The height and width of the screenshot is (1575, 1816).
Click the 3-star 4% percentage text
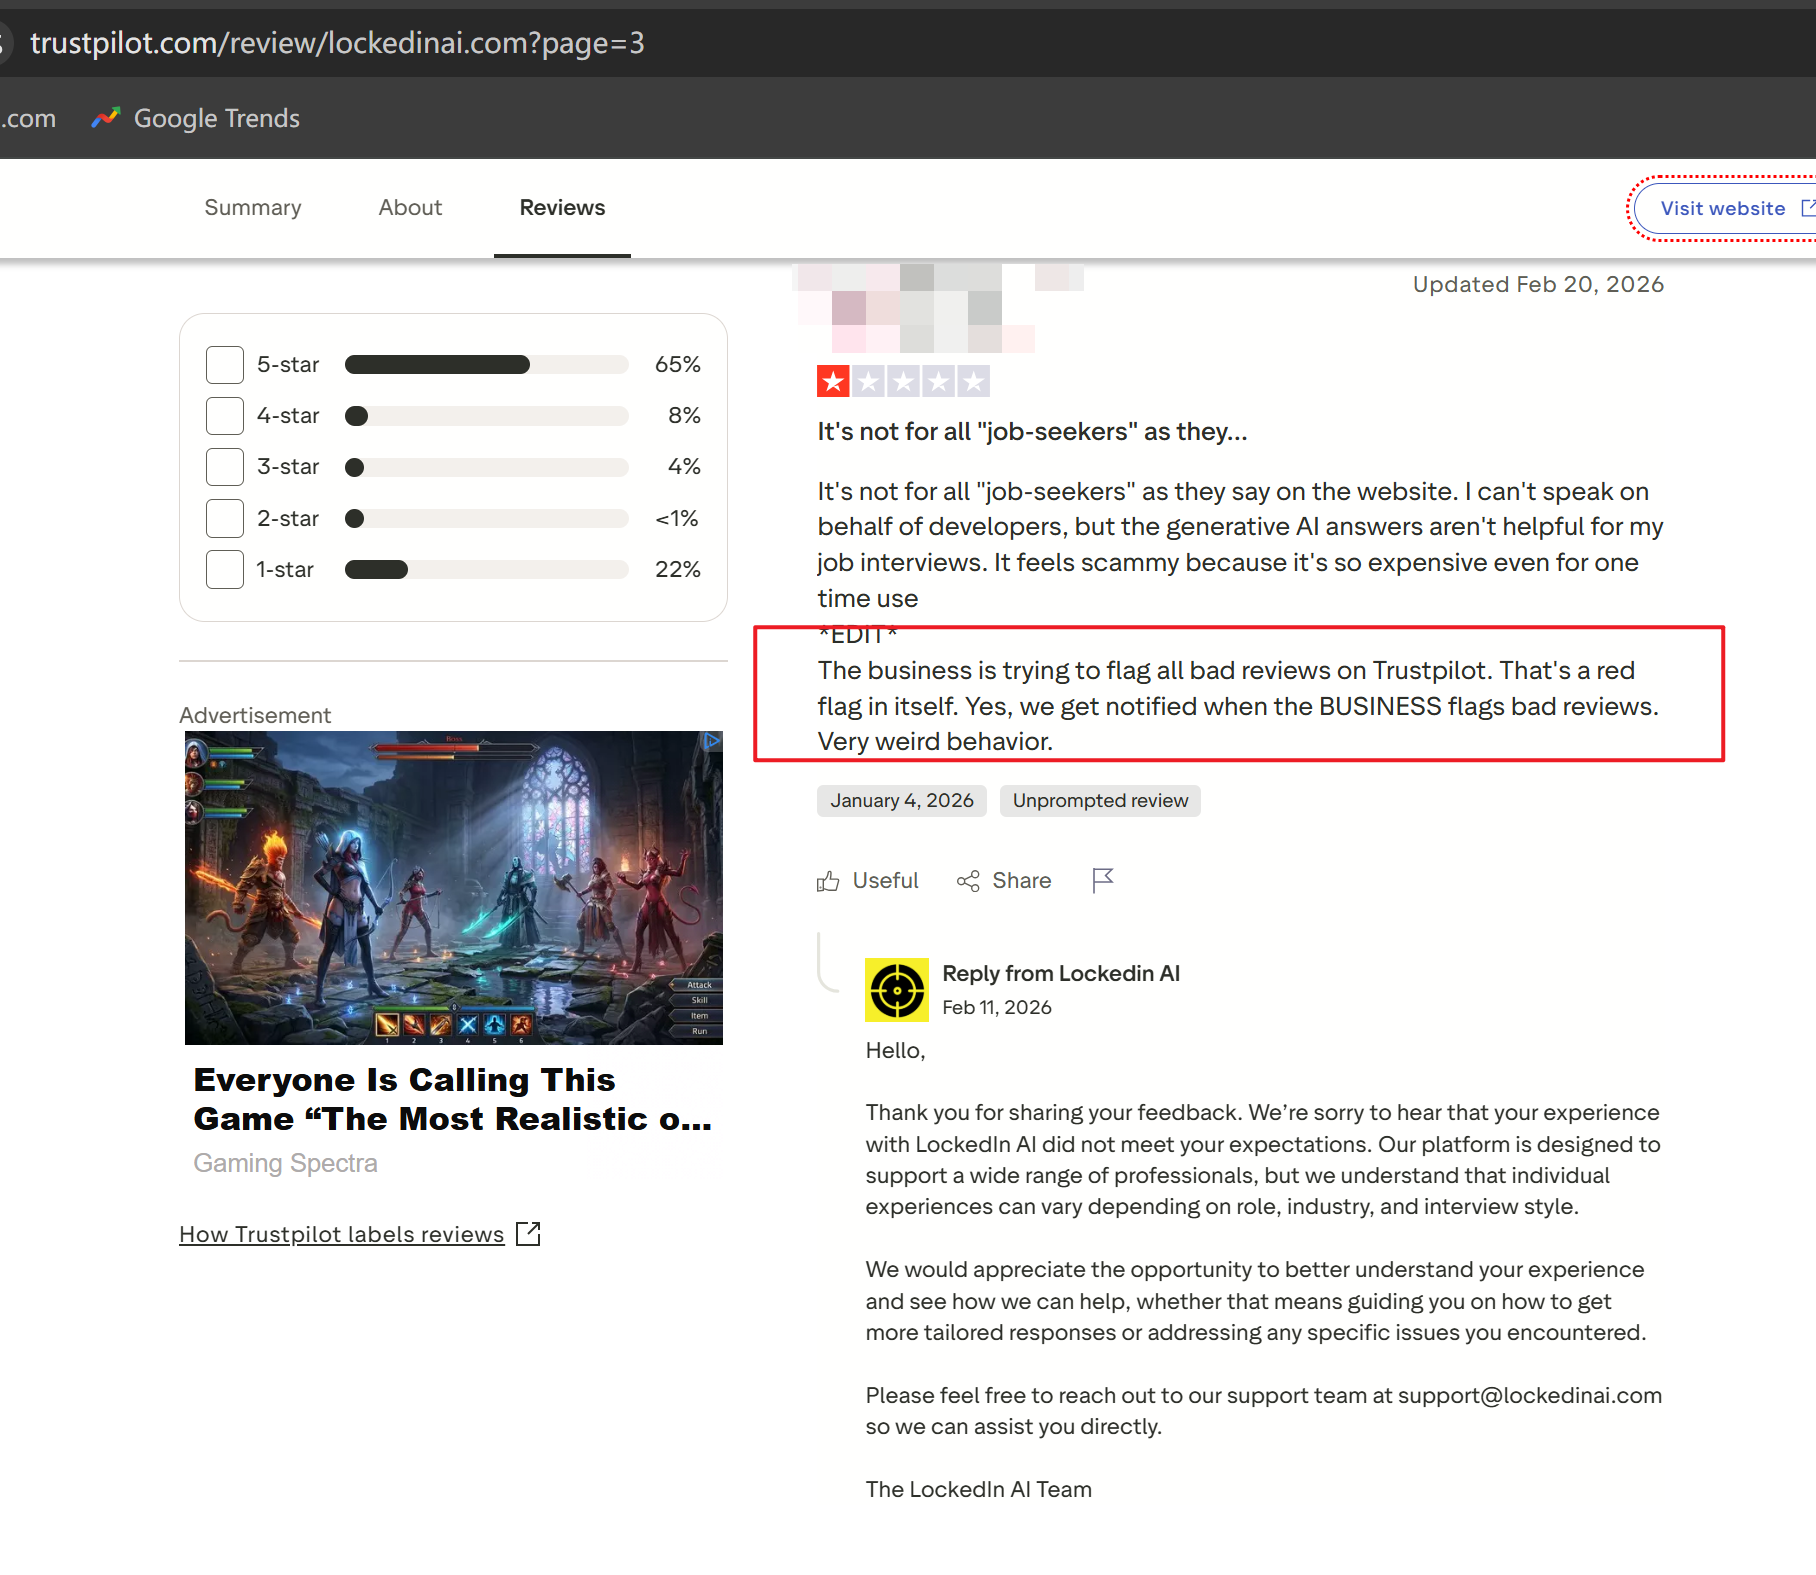click(x=684, y=467)
